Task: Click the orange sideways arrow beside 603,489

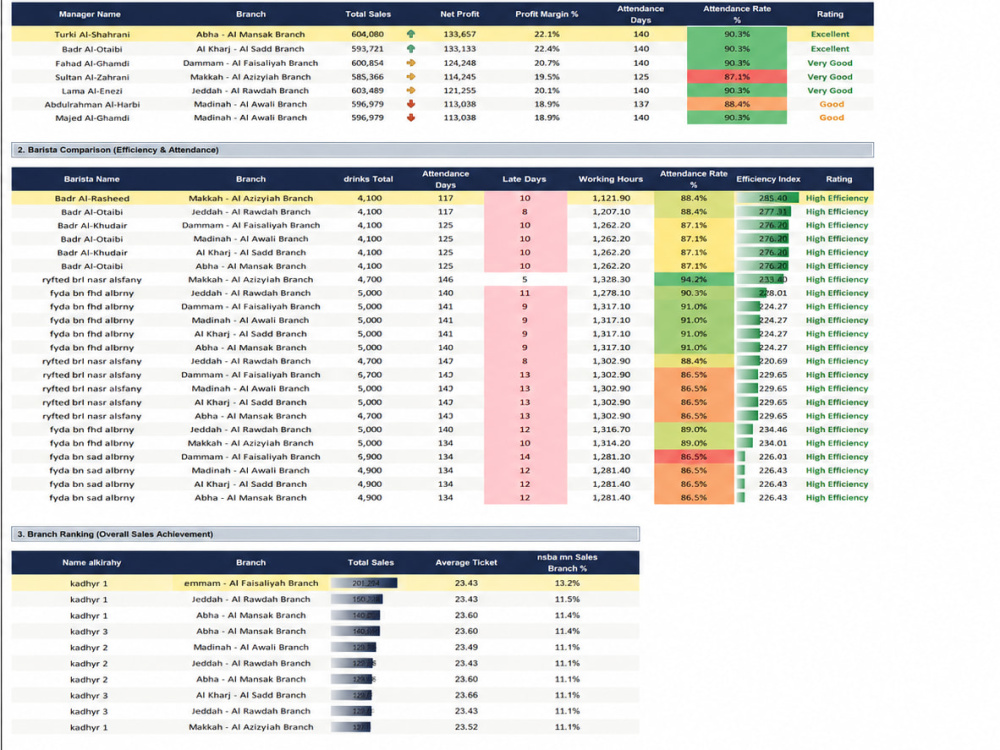Action: pyautogui.click(x=411, y=91)
